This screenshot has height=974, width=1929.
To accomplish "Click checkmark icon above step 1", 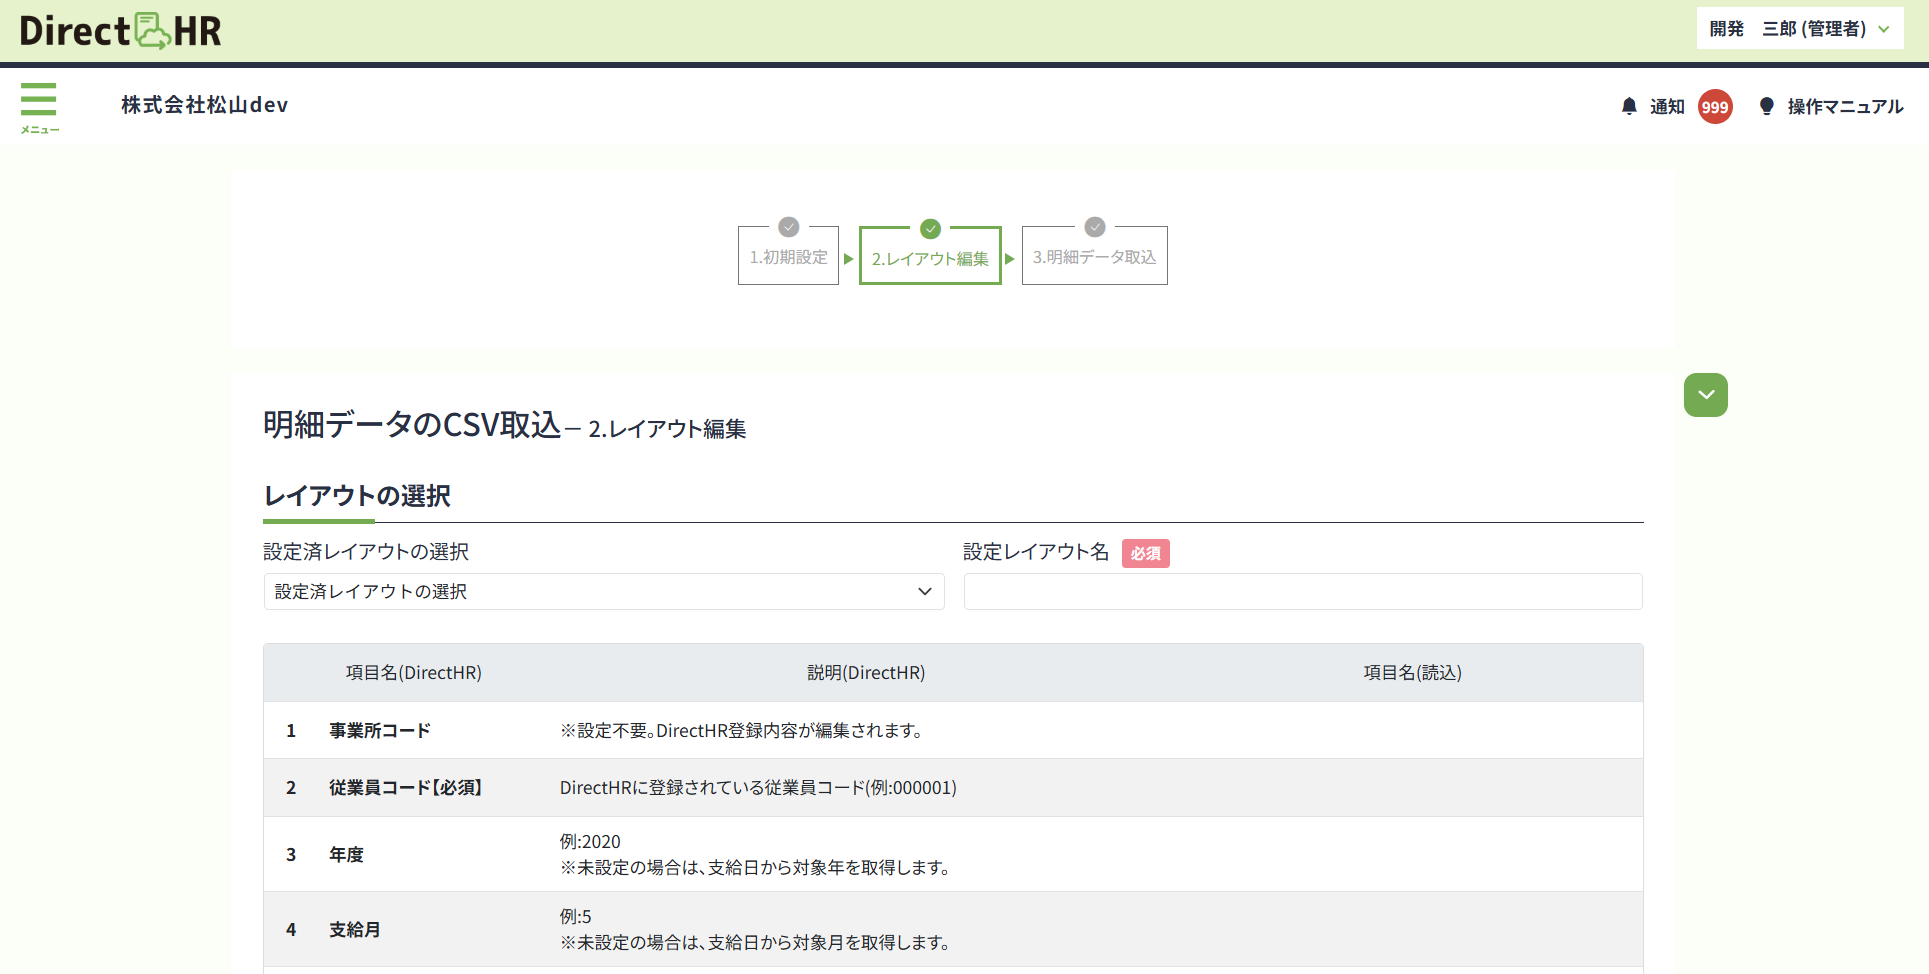I will [788, 227].
